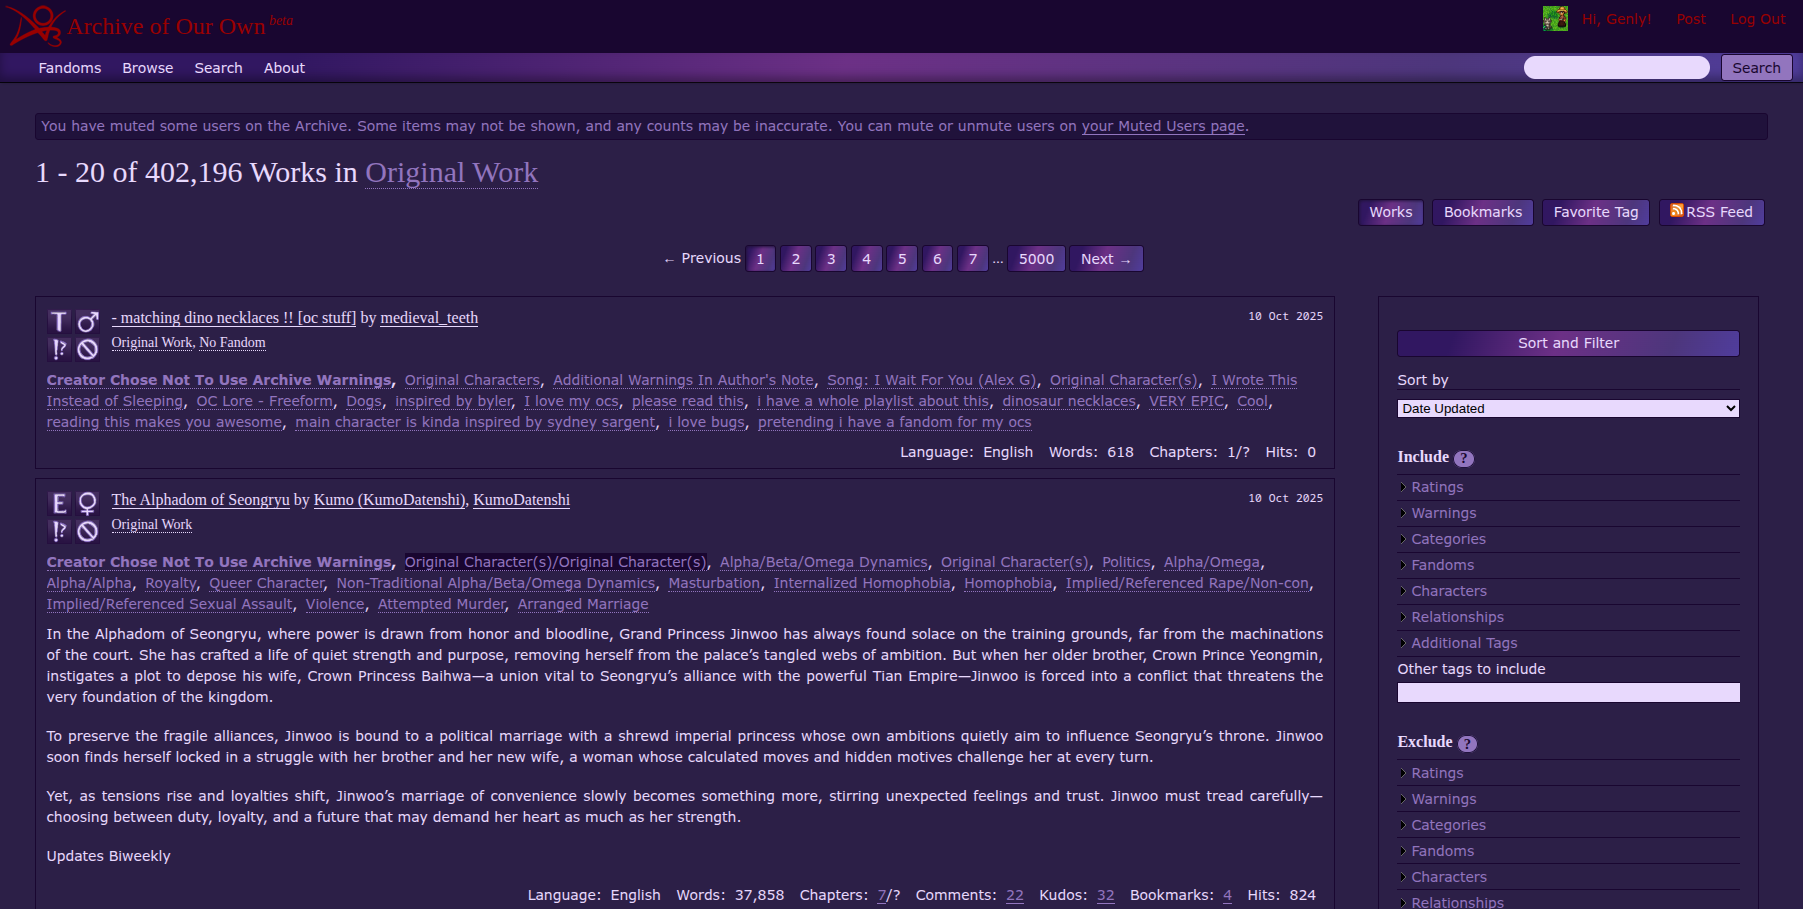The width and height of the screenshot is (1803, 909).
Task: Click the Explicit rating icon on Alphadom work
Action: 59,504
